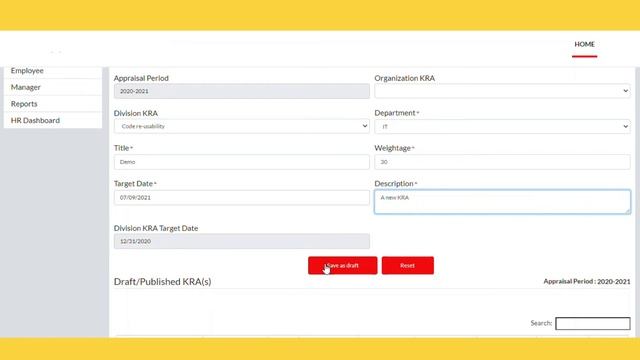Click the Appraisal Period field
Screen dimensions: 640x360
(x=242, y=91)
